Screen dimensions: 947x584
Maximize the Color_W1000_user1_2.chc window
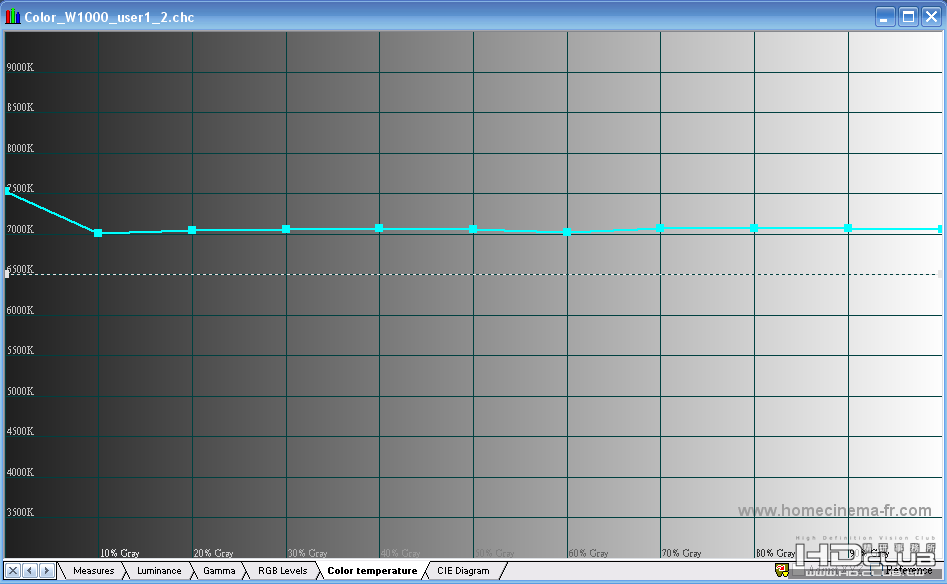[x=908, y=17]
